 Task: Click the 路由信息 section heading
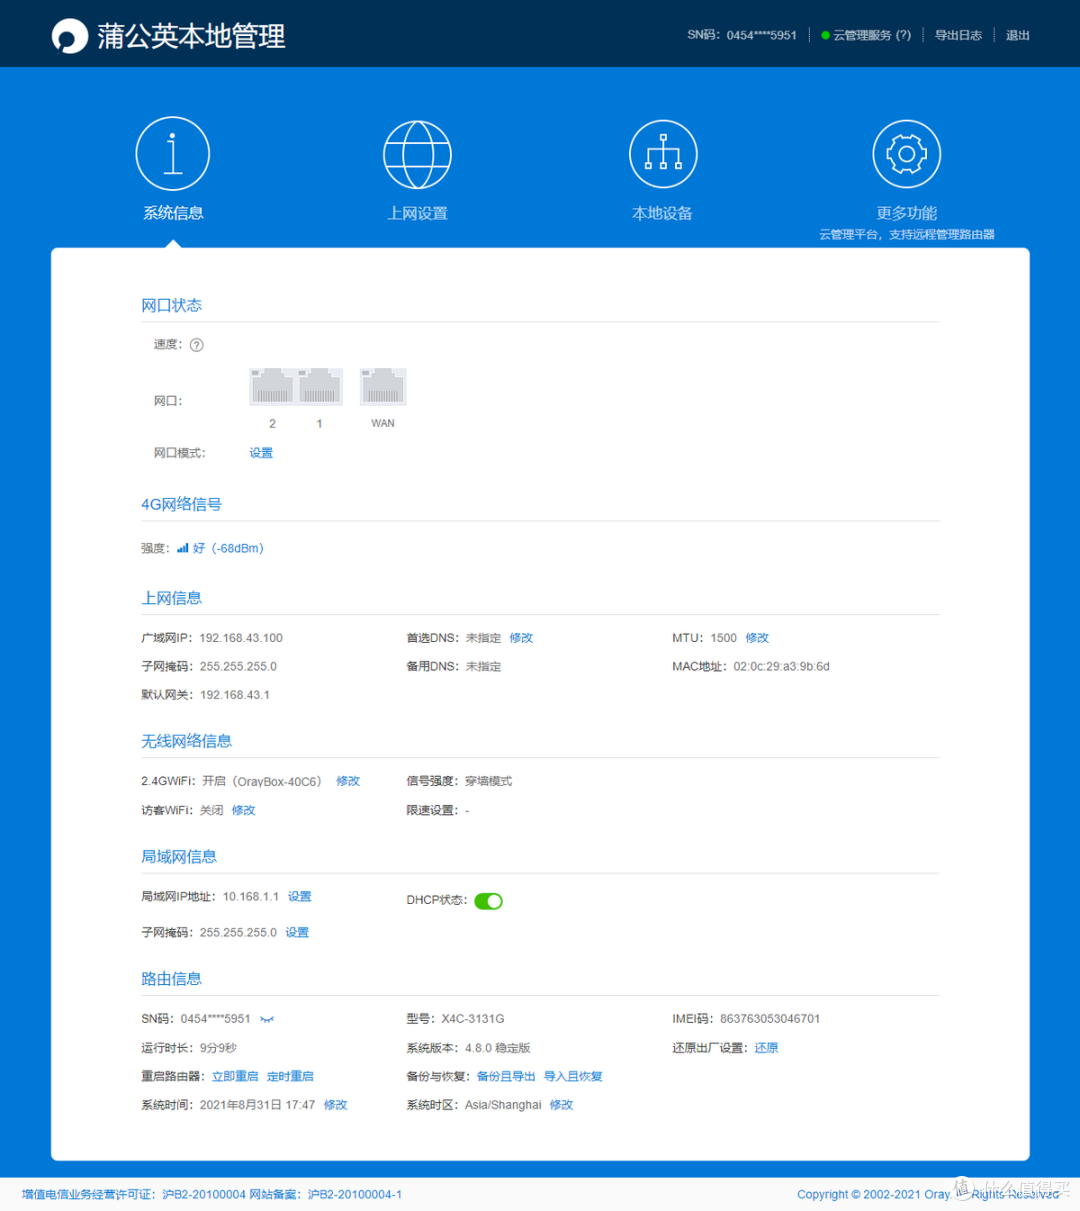(171, 978)
